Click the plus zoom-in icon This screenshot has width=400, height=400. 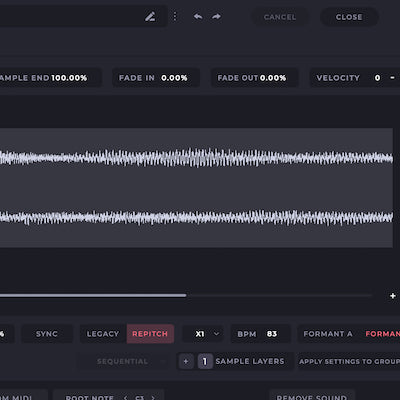click(x=393, y=296)
